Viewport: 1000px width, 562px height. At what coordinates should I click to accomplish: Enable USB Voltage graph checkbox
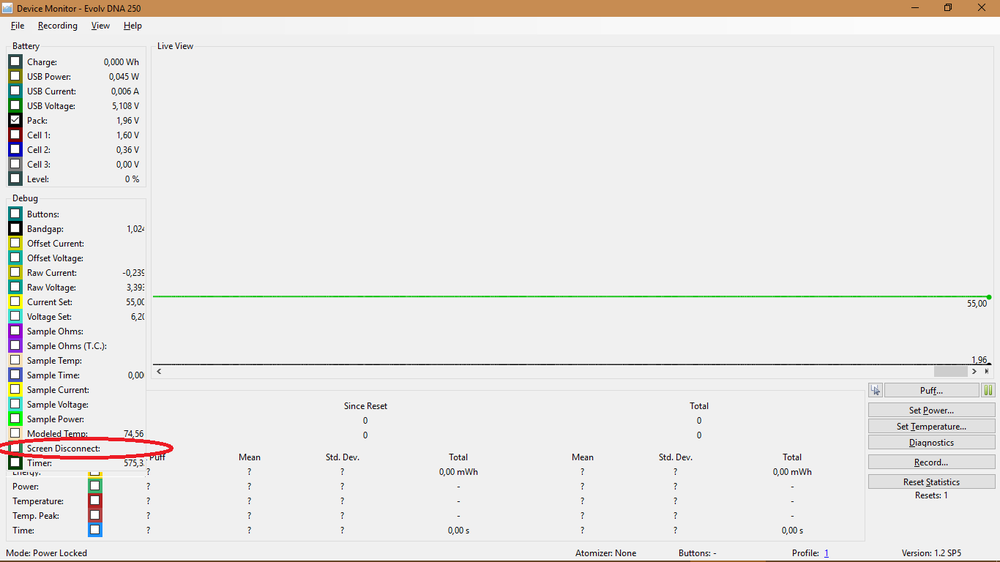[15, 106]
